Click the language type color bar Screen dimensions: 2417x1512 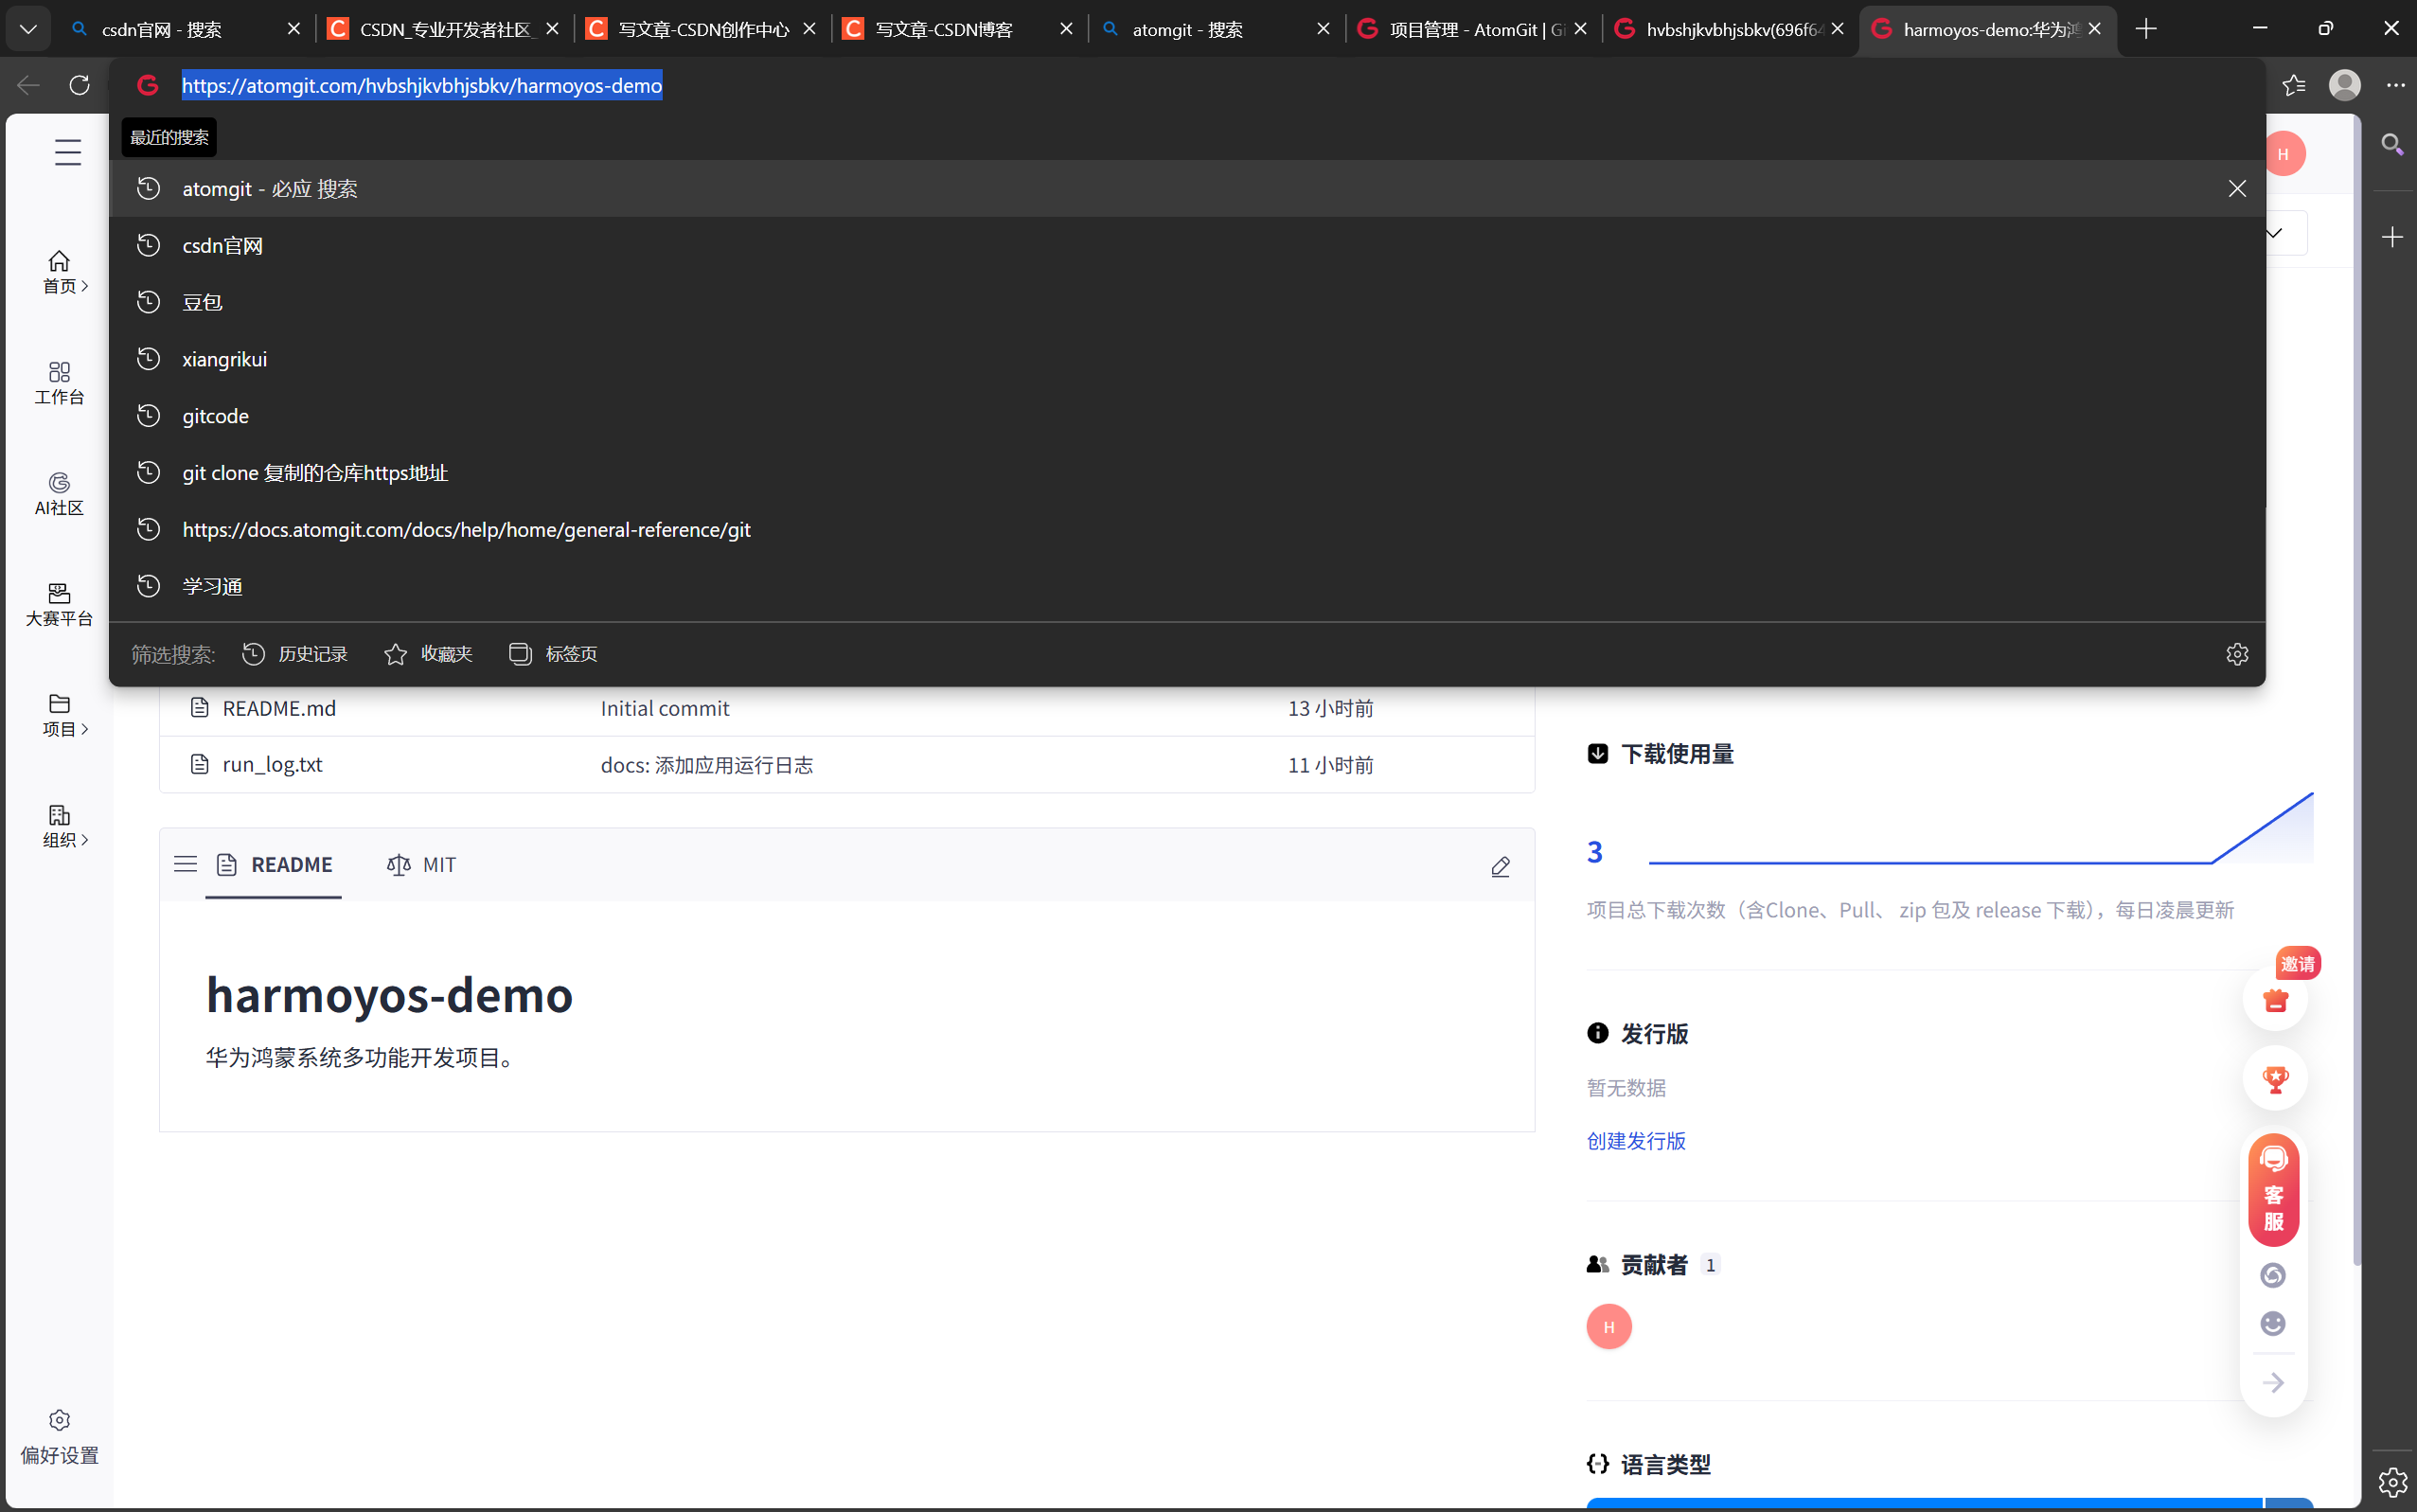[x=1949, y=1504]
